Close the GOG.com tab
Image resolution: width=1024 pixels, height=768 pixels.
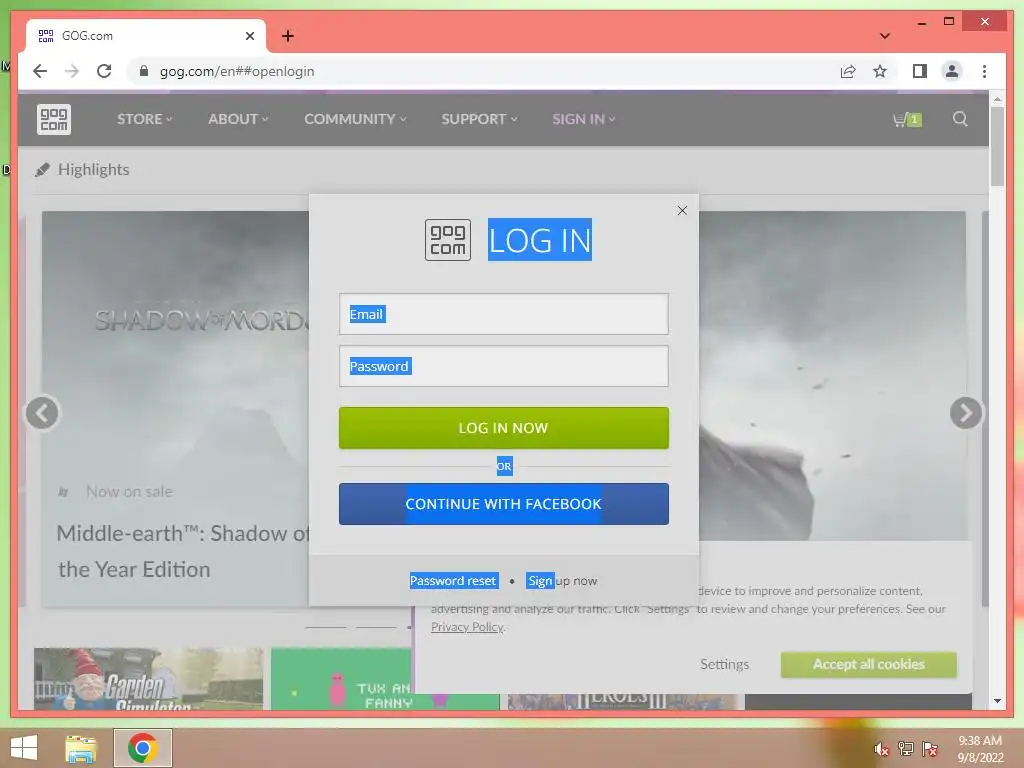point(249,36)
